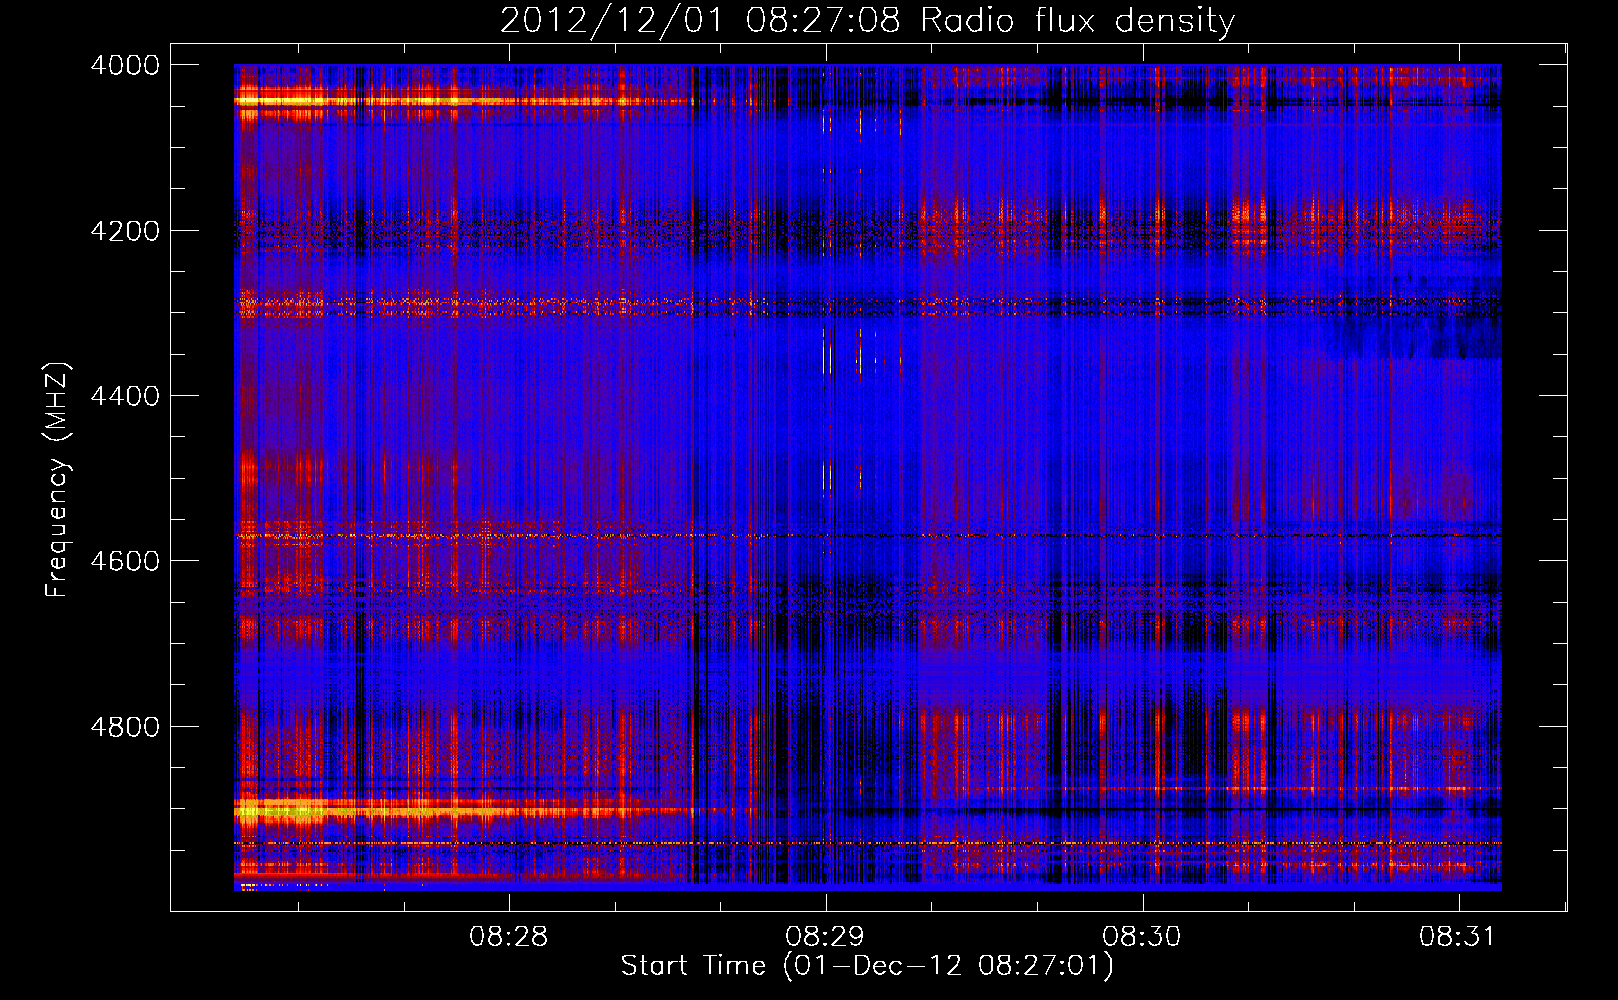This screenshot has height=1000, width=1618.
Task: Click the 4400 frequency tick label
Action: click(x=124, y=396)
